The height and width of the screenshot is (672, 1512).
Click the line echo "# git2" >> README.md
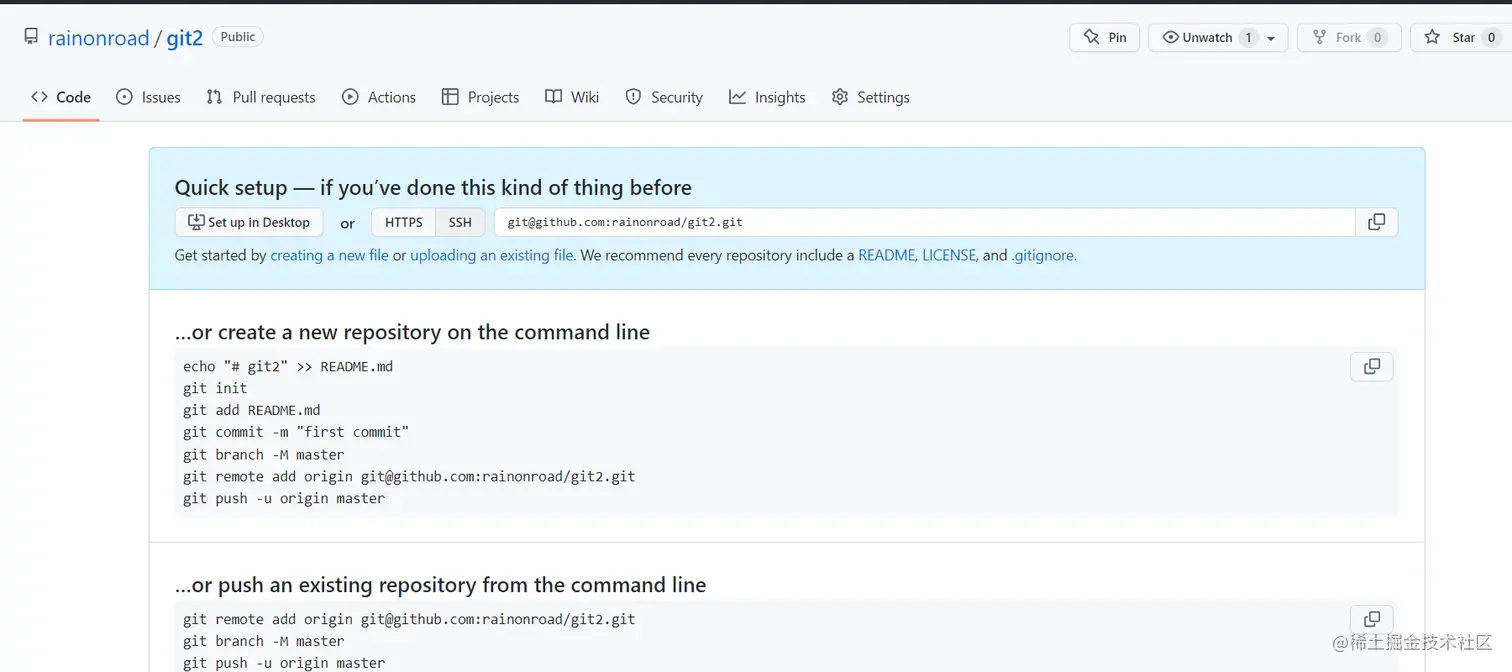pos(288,366)
